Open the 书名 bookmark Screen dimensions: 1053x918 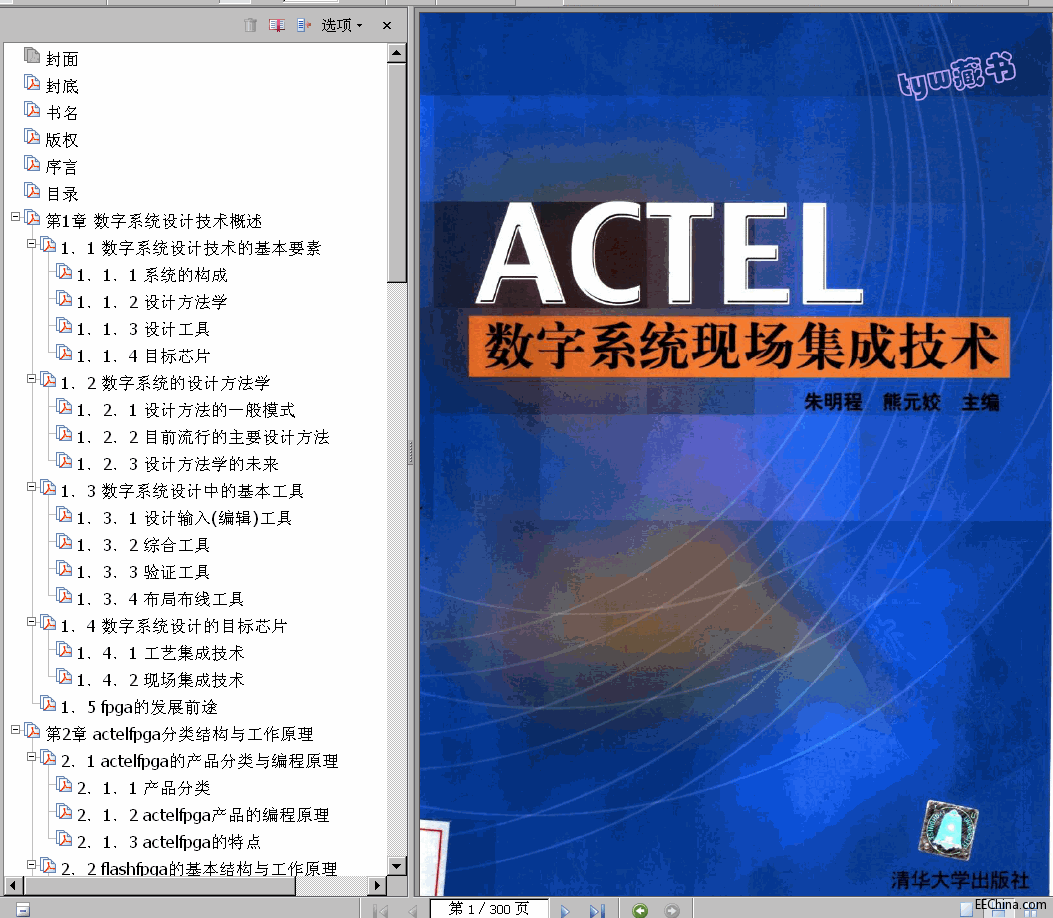pos(62,113)
